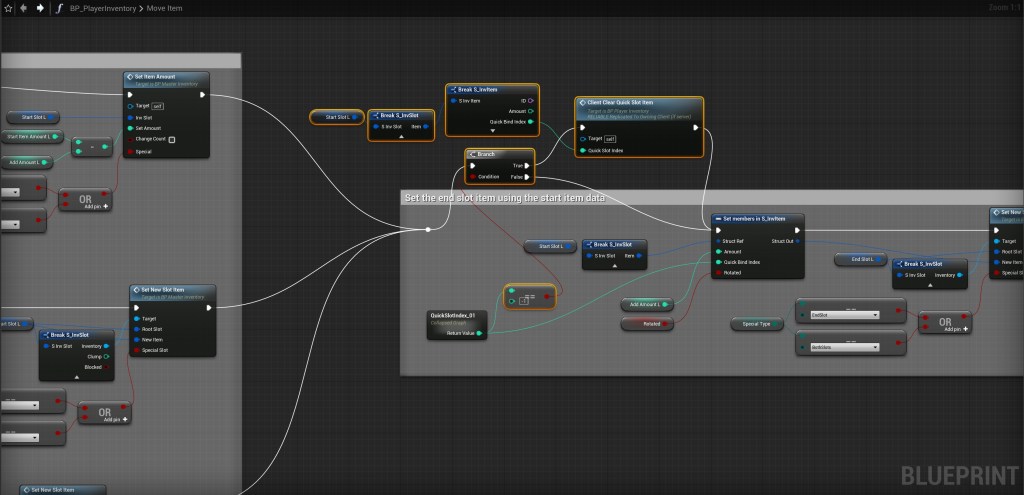Expand the Break S_InvItem node pins
Viewport: 1024px width, 495px height.
(492, 130)
